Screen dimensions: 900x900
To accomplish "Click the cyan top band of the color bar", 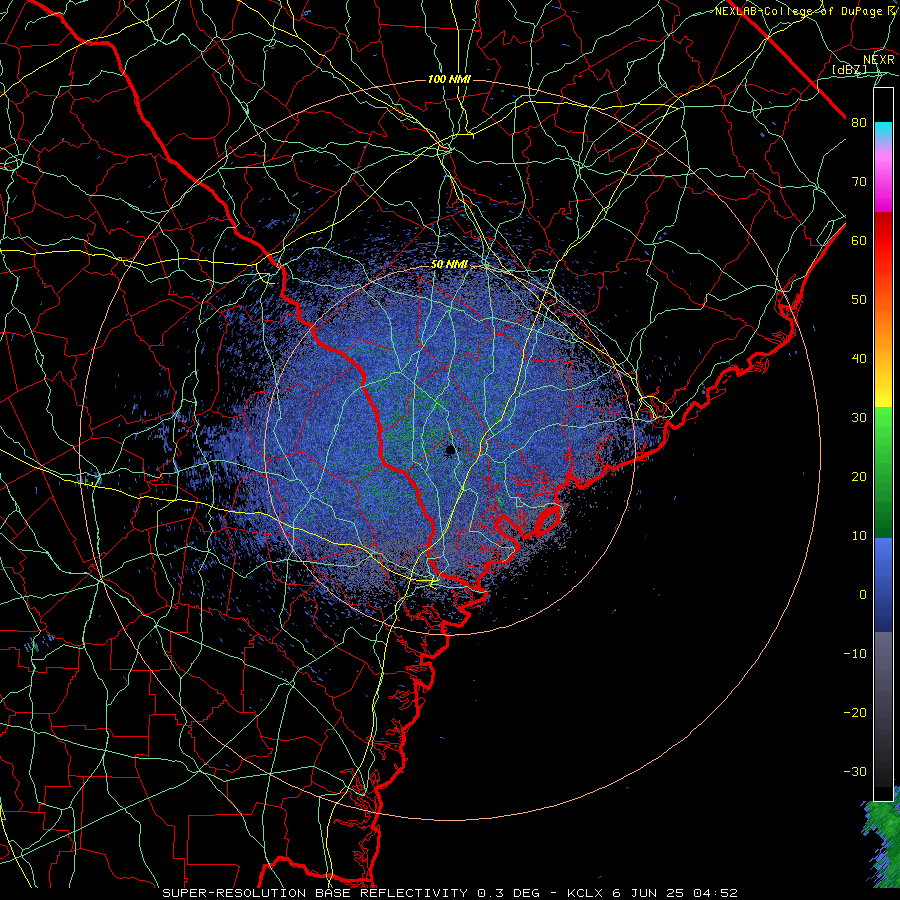I will [883, 131].
